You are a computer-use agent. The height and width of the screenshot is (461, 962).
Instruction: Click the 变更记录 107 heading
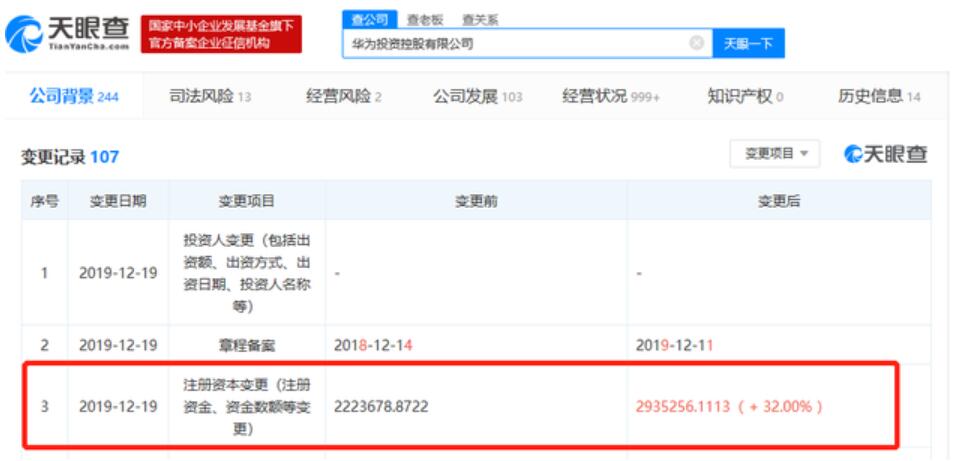point(70,157)
